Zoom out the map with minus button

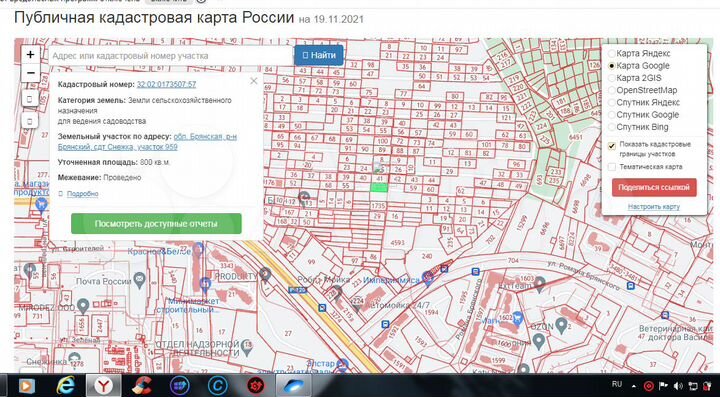coord(30,73)
